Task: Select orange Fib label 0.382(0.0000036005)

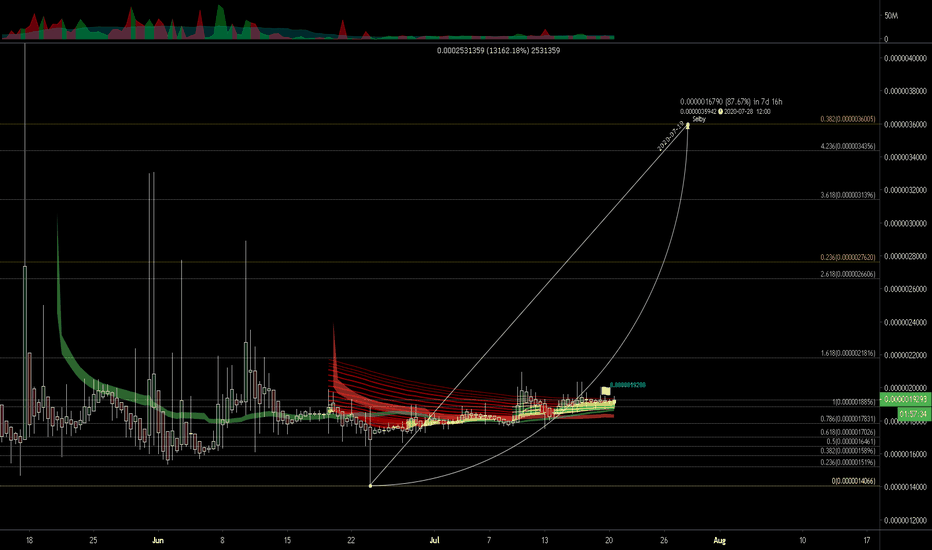Action: 848,119
